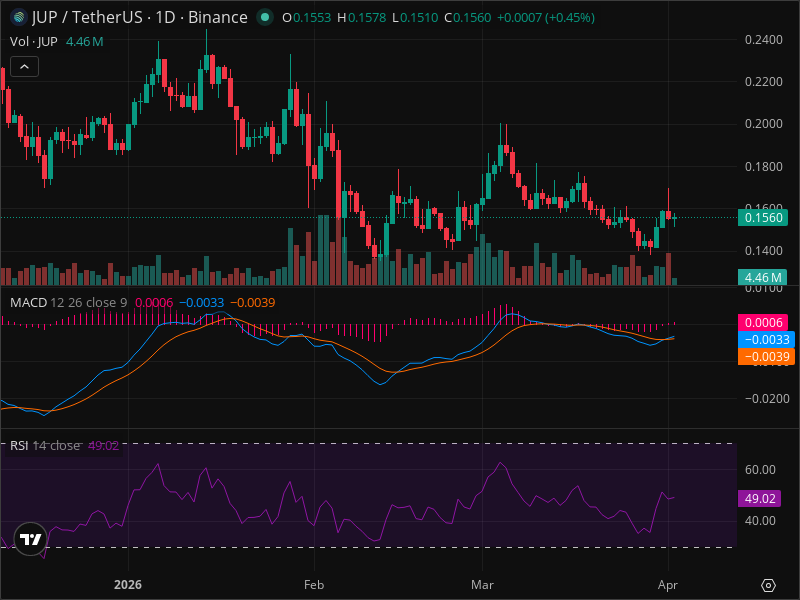The height and width of the screenshot is (600, 800).
Task: Open the TradingView logo link
Action: [31, 539]
